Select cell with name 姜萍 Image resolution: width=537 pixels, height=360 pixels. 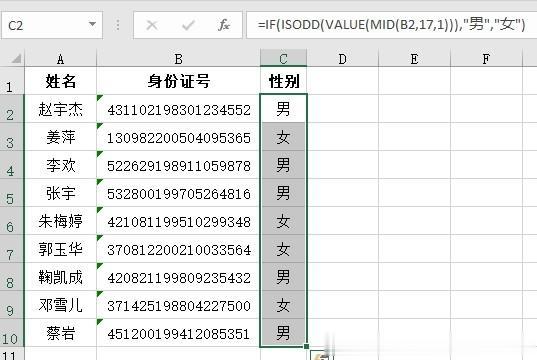point(61,137)
